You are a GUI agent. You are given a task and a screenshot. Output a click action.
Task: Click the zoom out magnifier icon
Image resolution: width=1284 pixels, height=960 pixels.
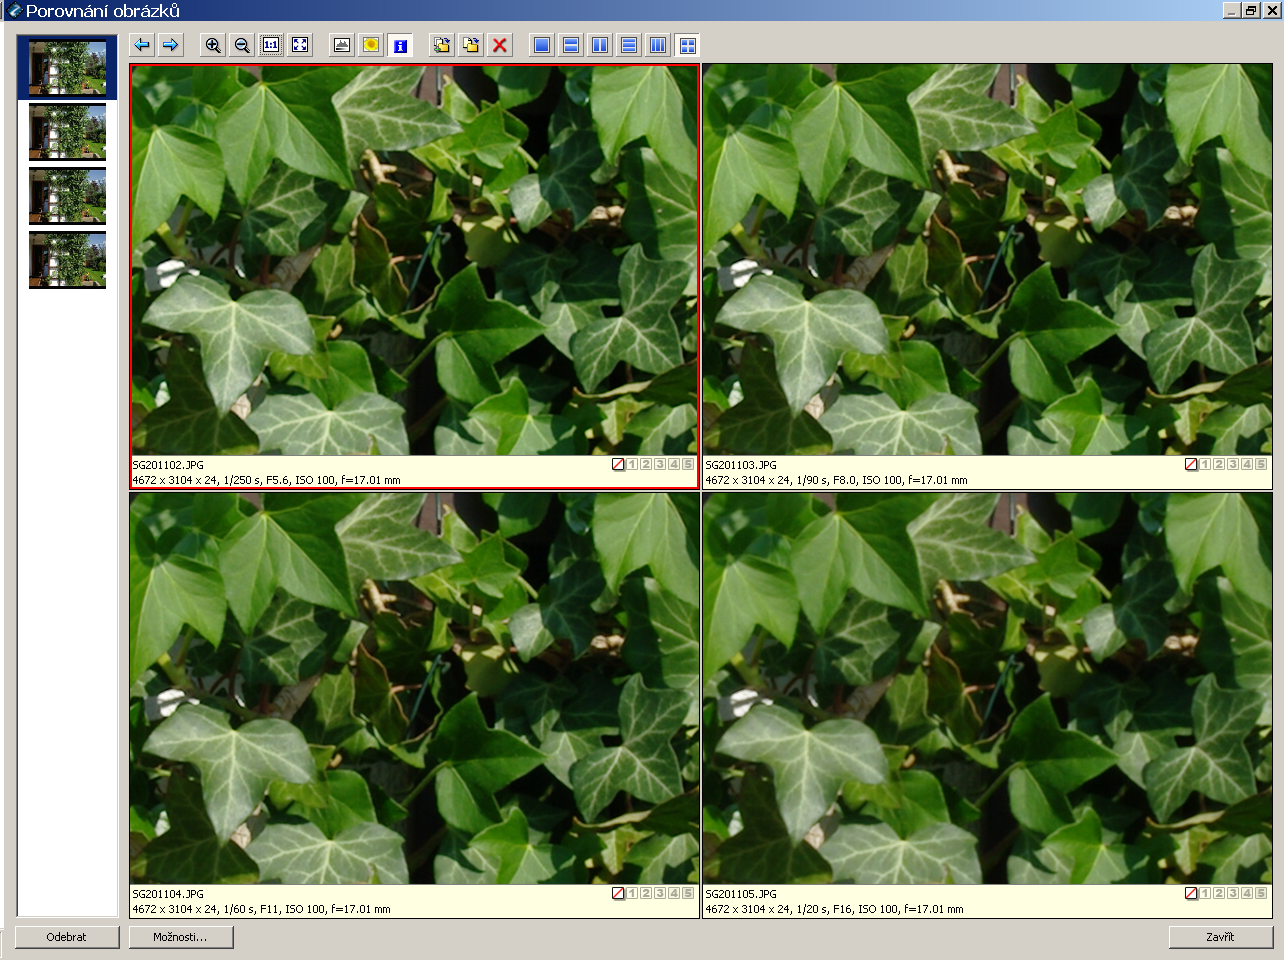(x=242, y=45)
